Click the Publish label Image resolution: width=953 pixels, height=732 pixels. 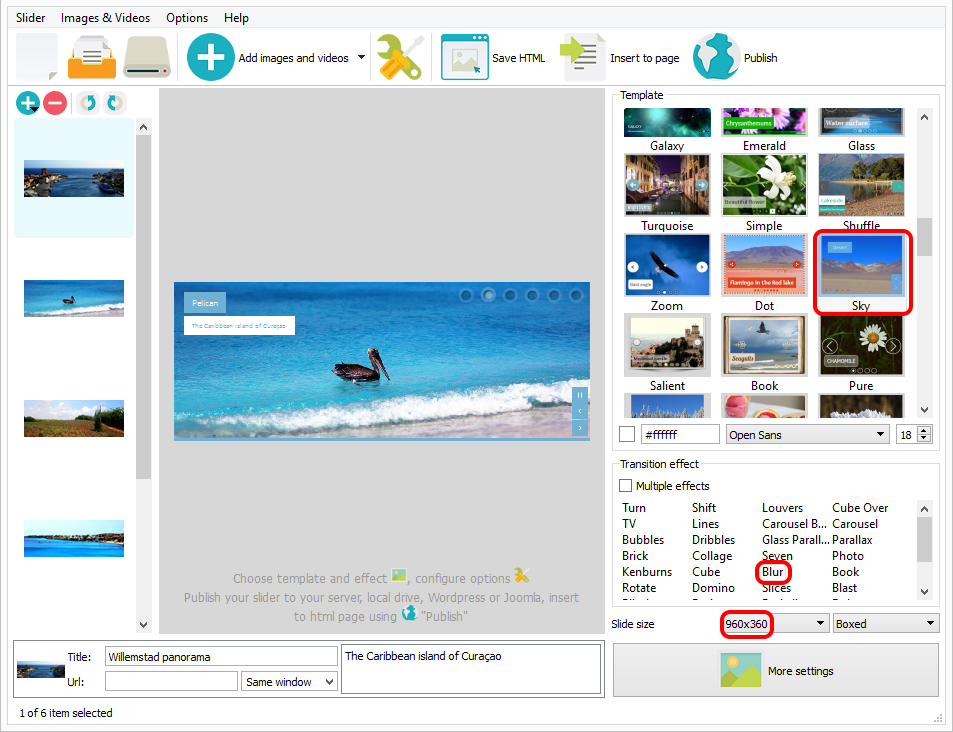(760, 58)
